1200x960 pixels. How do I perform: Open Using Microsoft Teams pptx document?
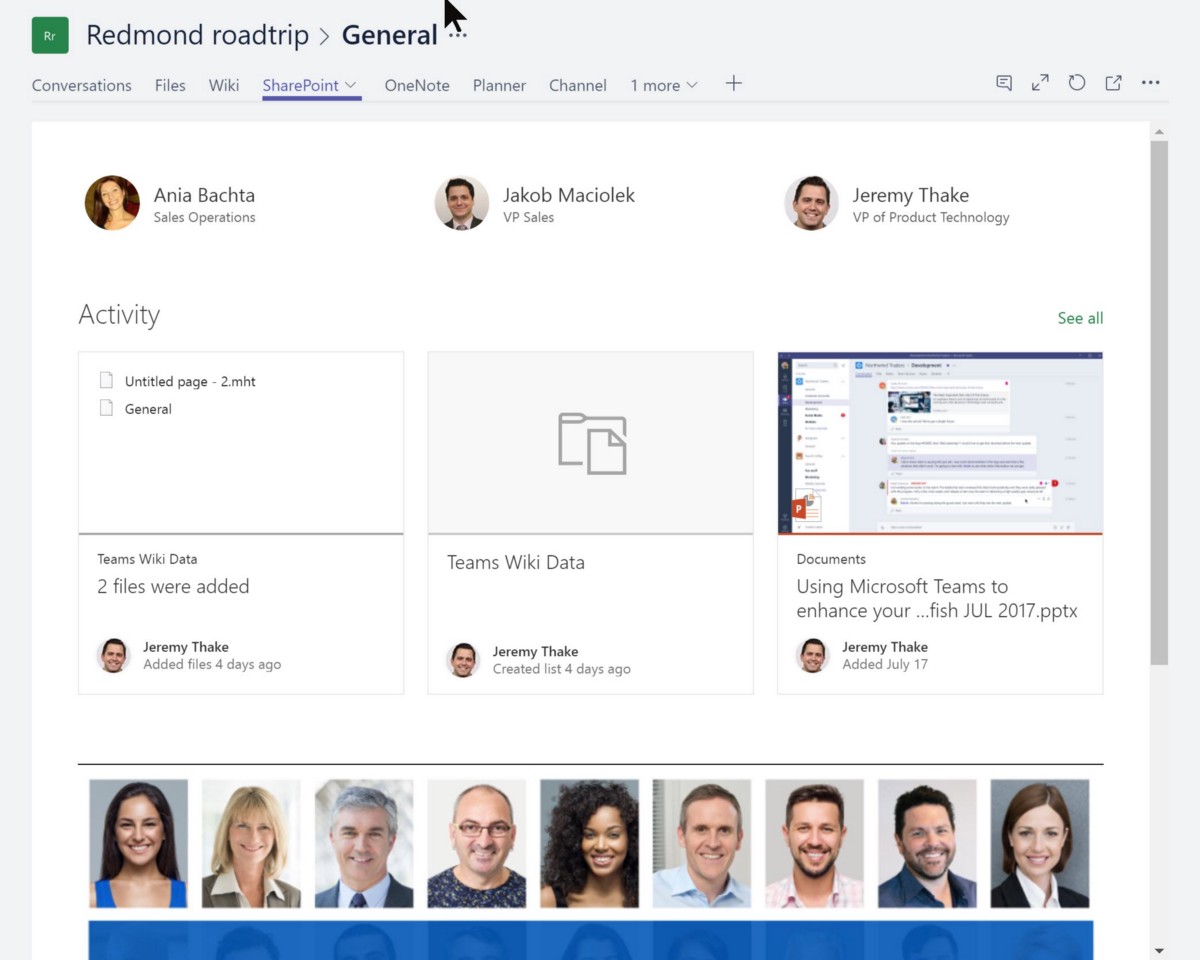coord(937,598)
